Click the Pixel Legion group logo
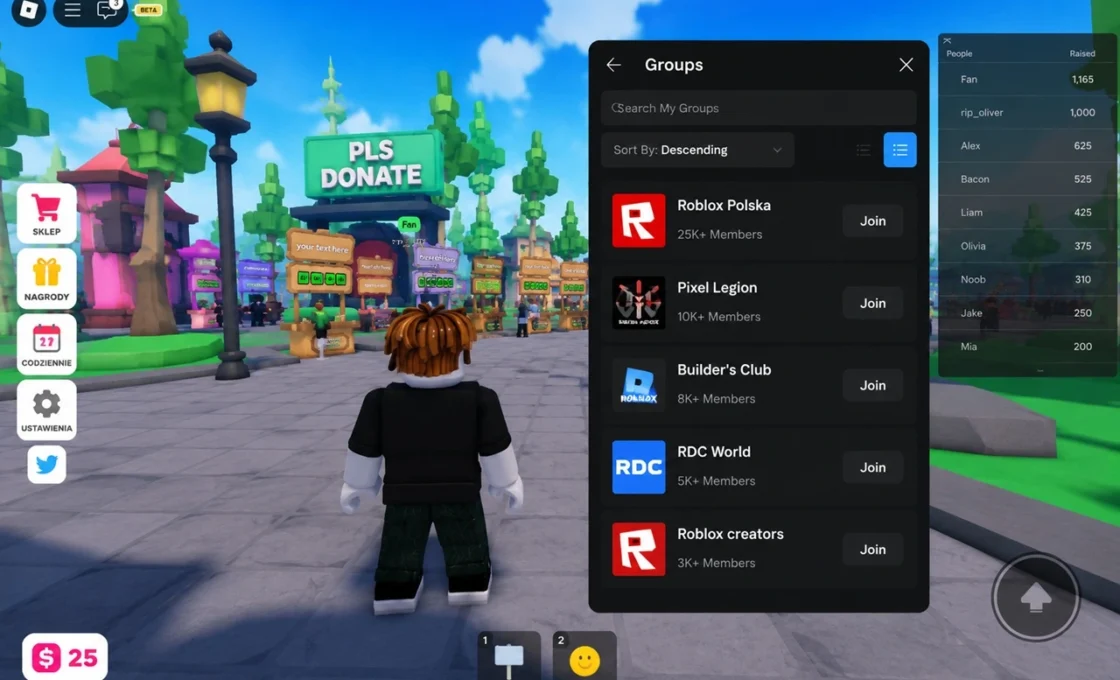The width and height of the screenshot is (1120, 680). (x=639, y=303)
